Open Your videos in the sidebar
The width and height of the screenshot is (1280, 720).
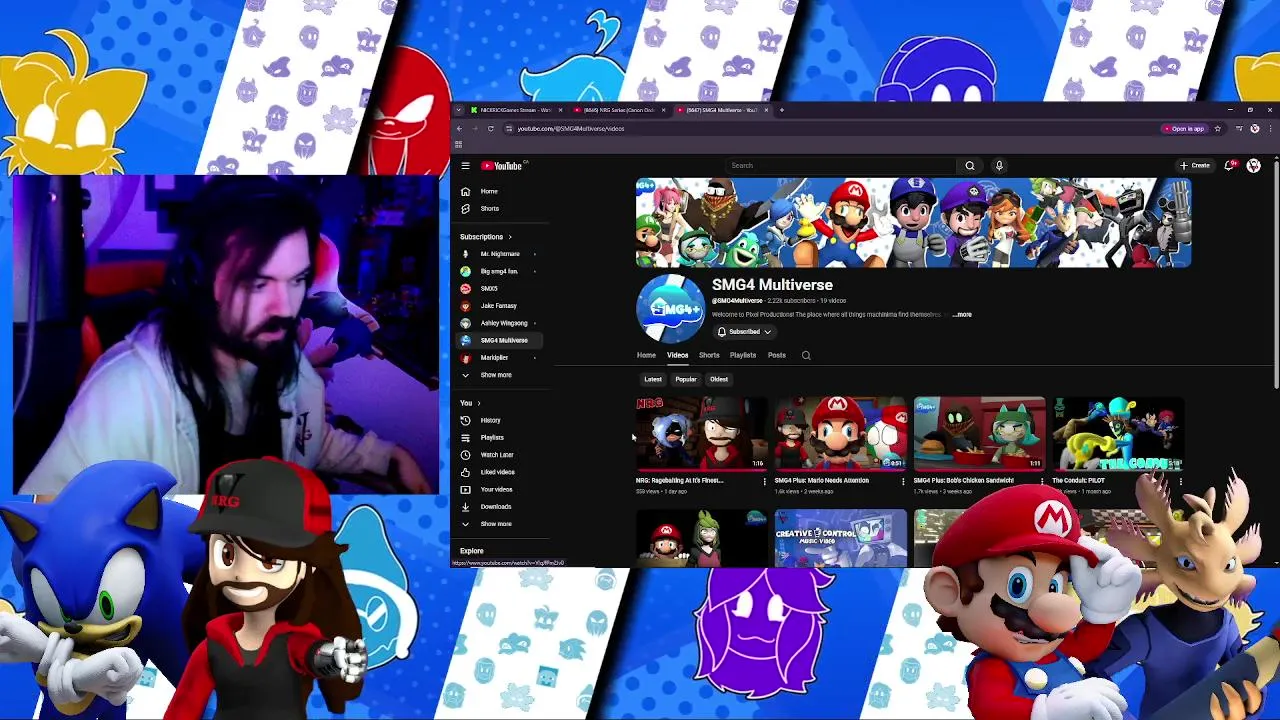[x=496, y=490]
